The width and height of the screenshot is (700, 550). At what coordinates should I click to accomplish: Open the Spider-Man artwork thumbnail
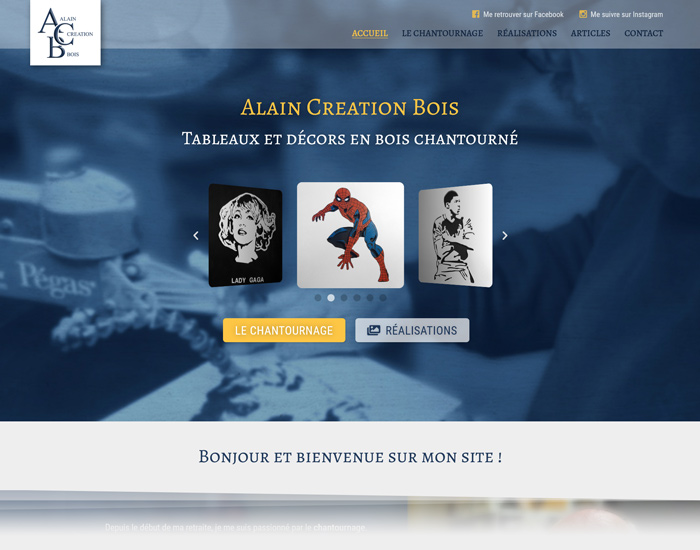(350, 235)
